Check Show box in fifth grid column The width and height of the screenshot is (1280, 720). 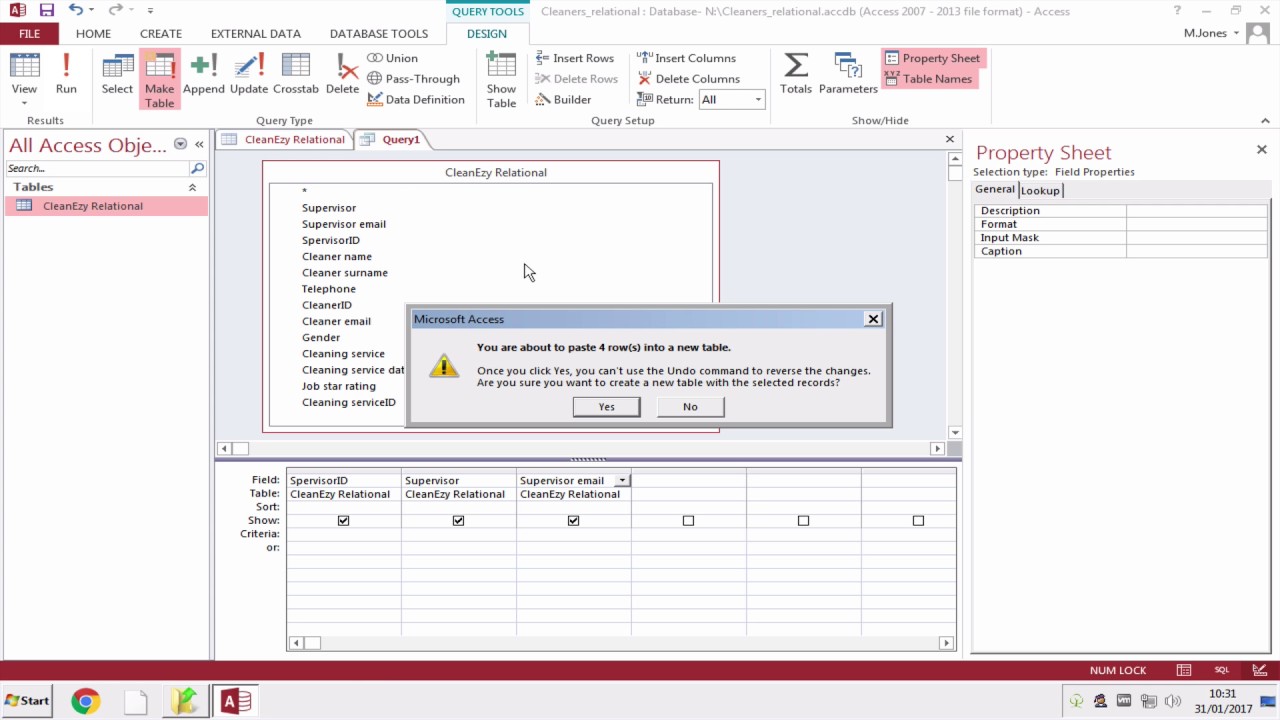[803, 521]
